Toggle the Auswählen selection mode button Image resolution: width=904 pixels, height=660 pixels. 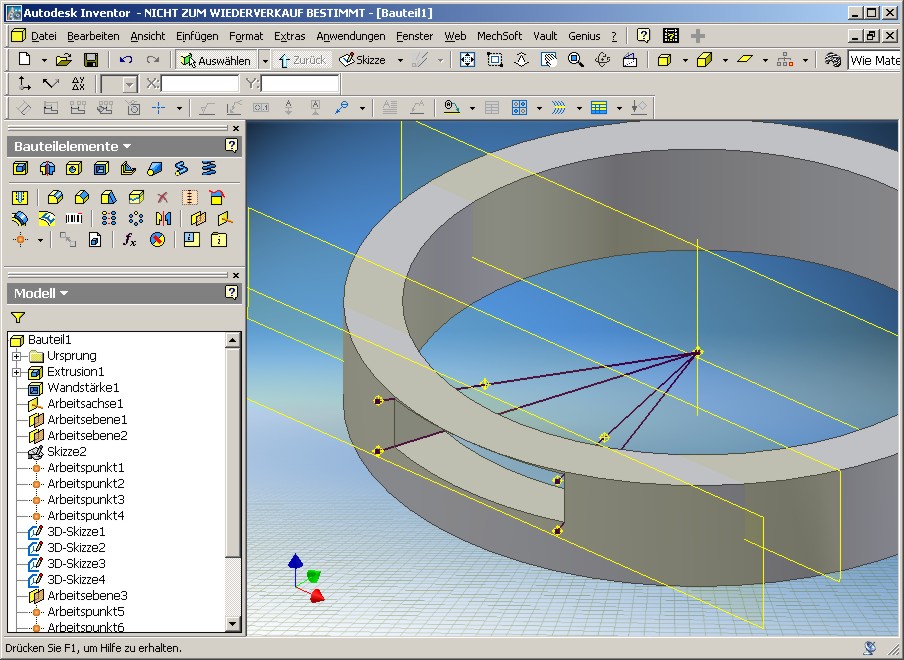pos(216,60)
